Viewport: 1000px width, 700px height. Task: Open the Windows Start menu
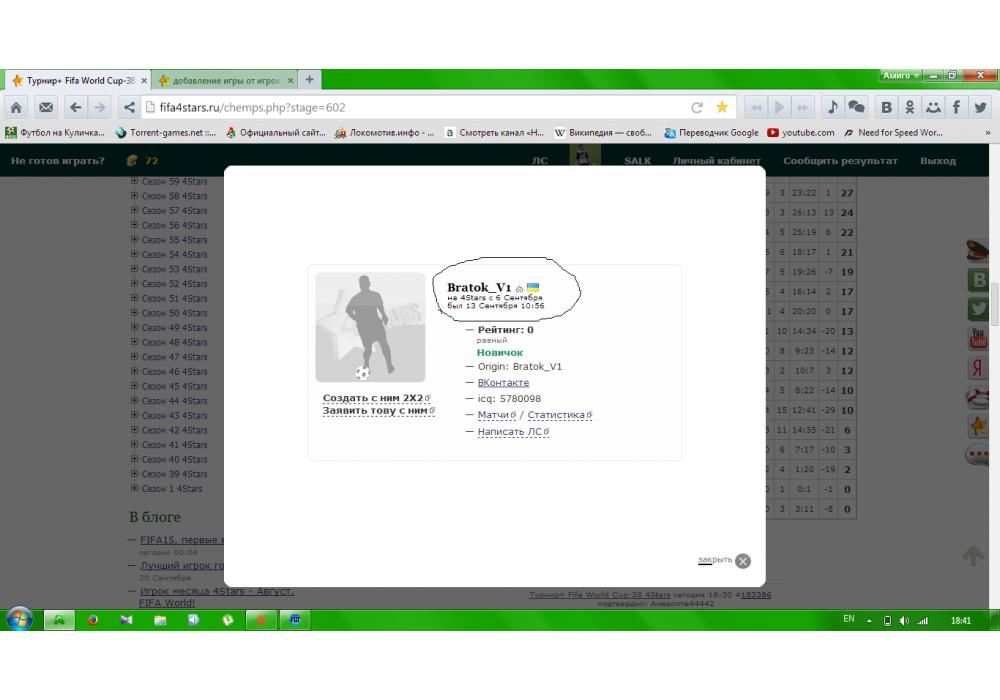tap(19, 619)
